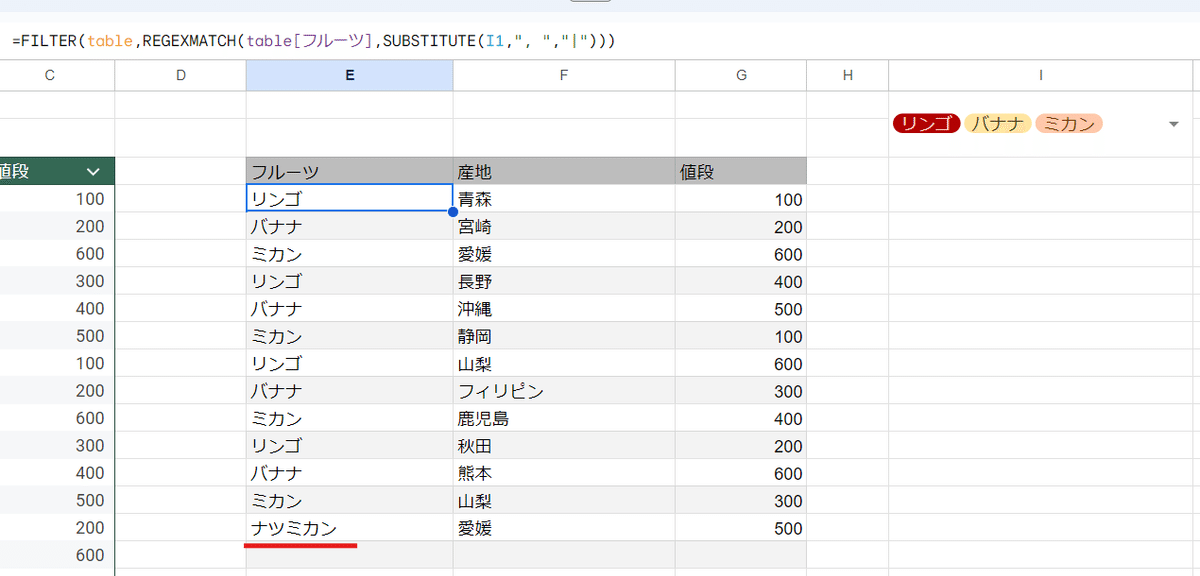Open the dropdown arrow in cell I1
Screen dimensions: 1200x576
point(1173,124)
